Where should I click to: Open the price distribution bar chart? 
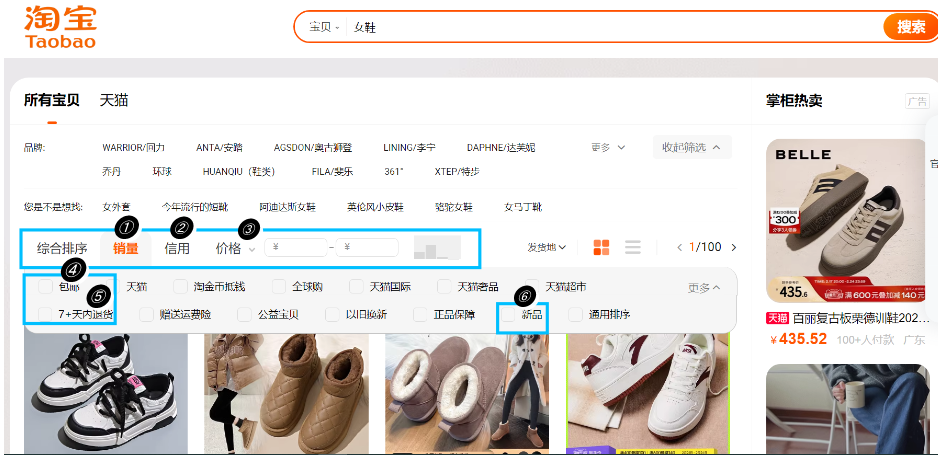coord(437,248)
